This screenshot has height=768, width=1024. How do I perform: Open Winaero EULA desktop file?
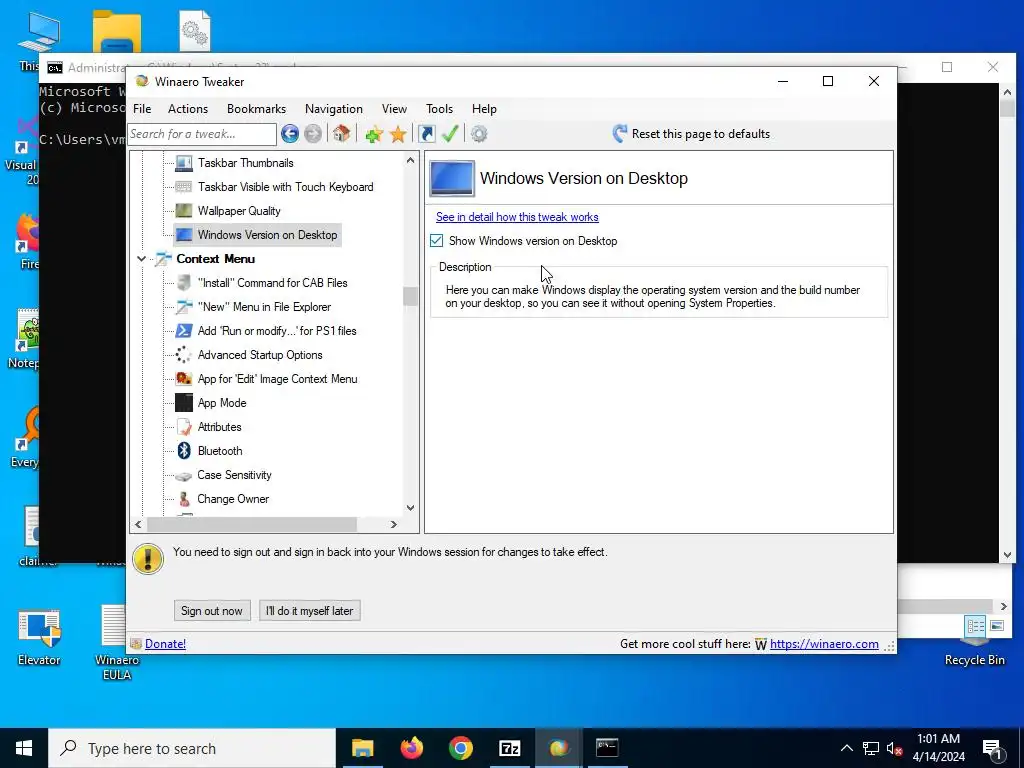pyautogui.click(x=116, y=642)
